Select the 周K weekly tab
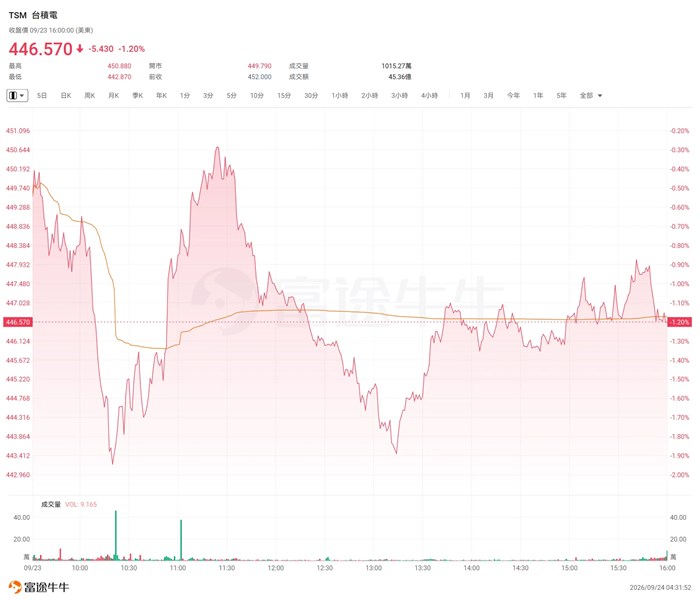The height and width of the screenshot is (602, 700). click(x=90, y=96)
